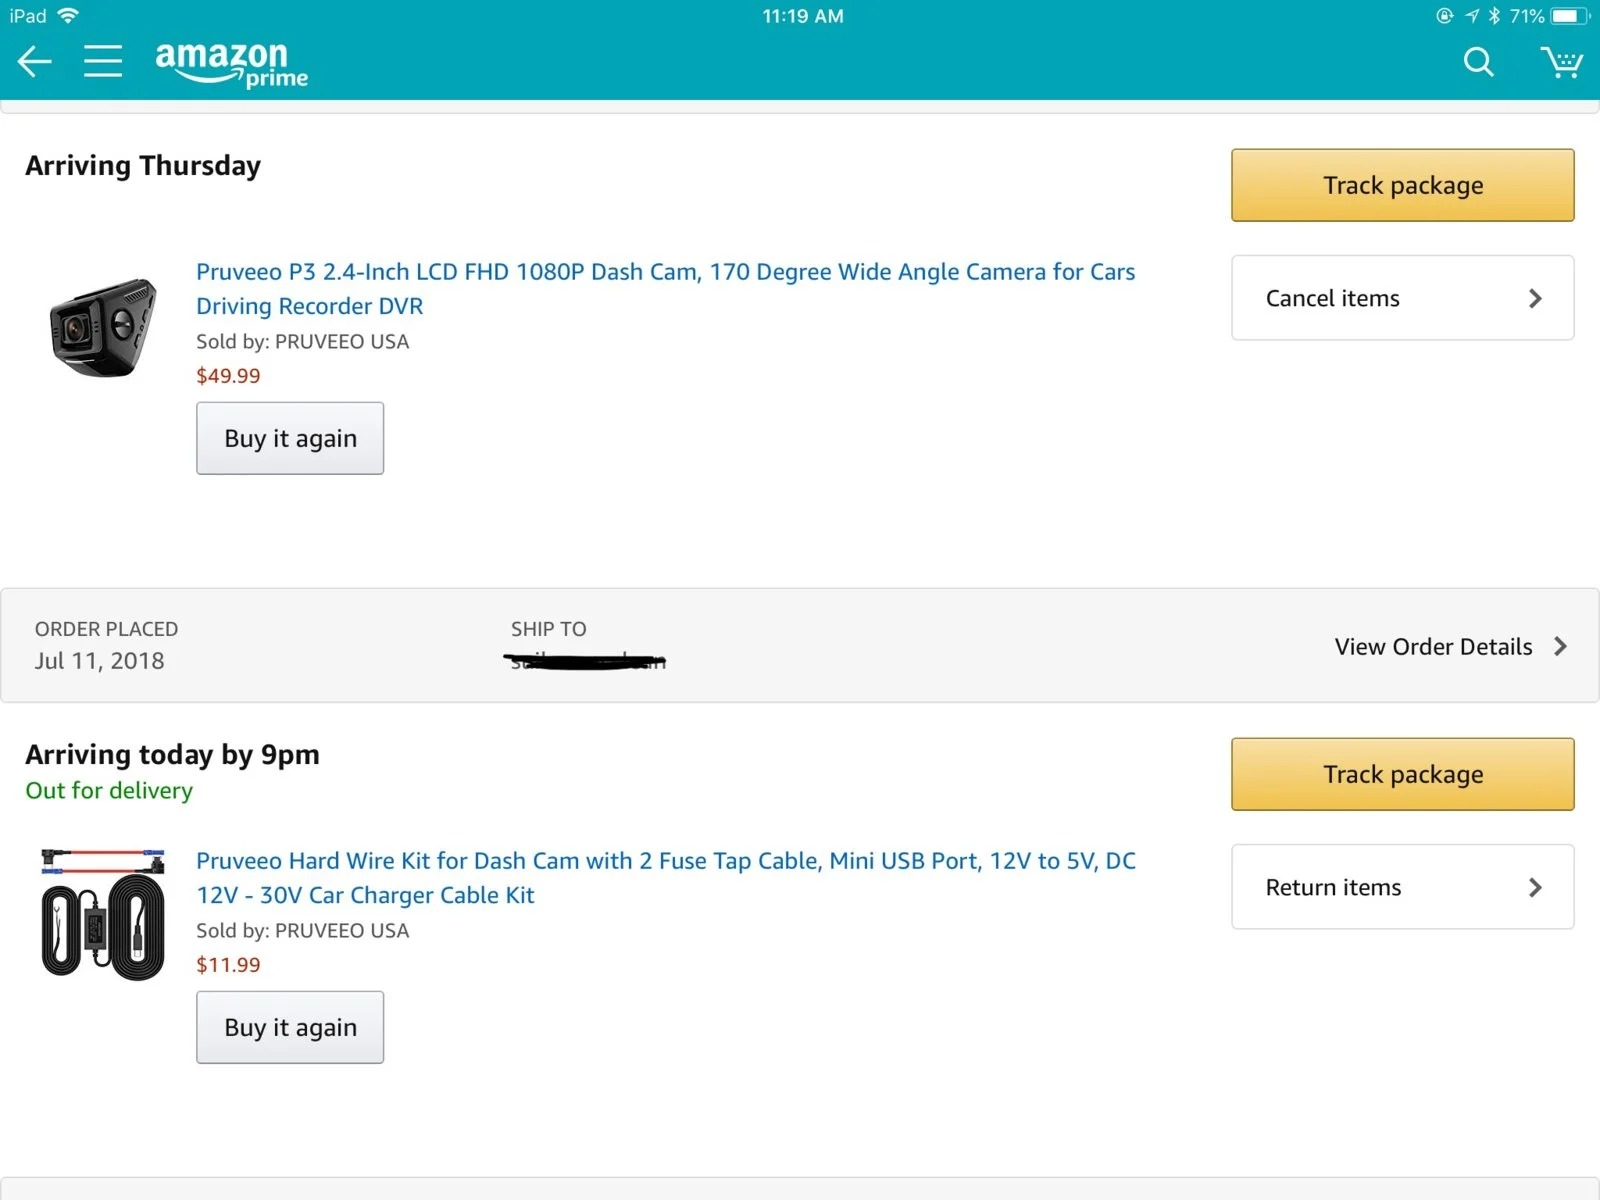Tap the dash cam product thumbnail
The image size is (1600, 1200).
pyautogui.click(x=103, y=327)
